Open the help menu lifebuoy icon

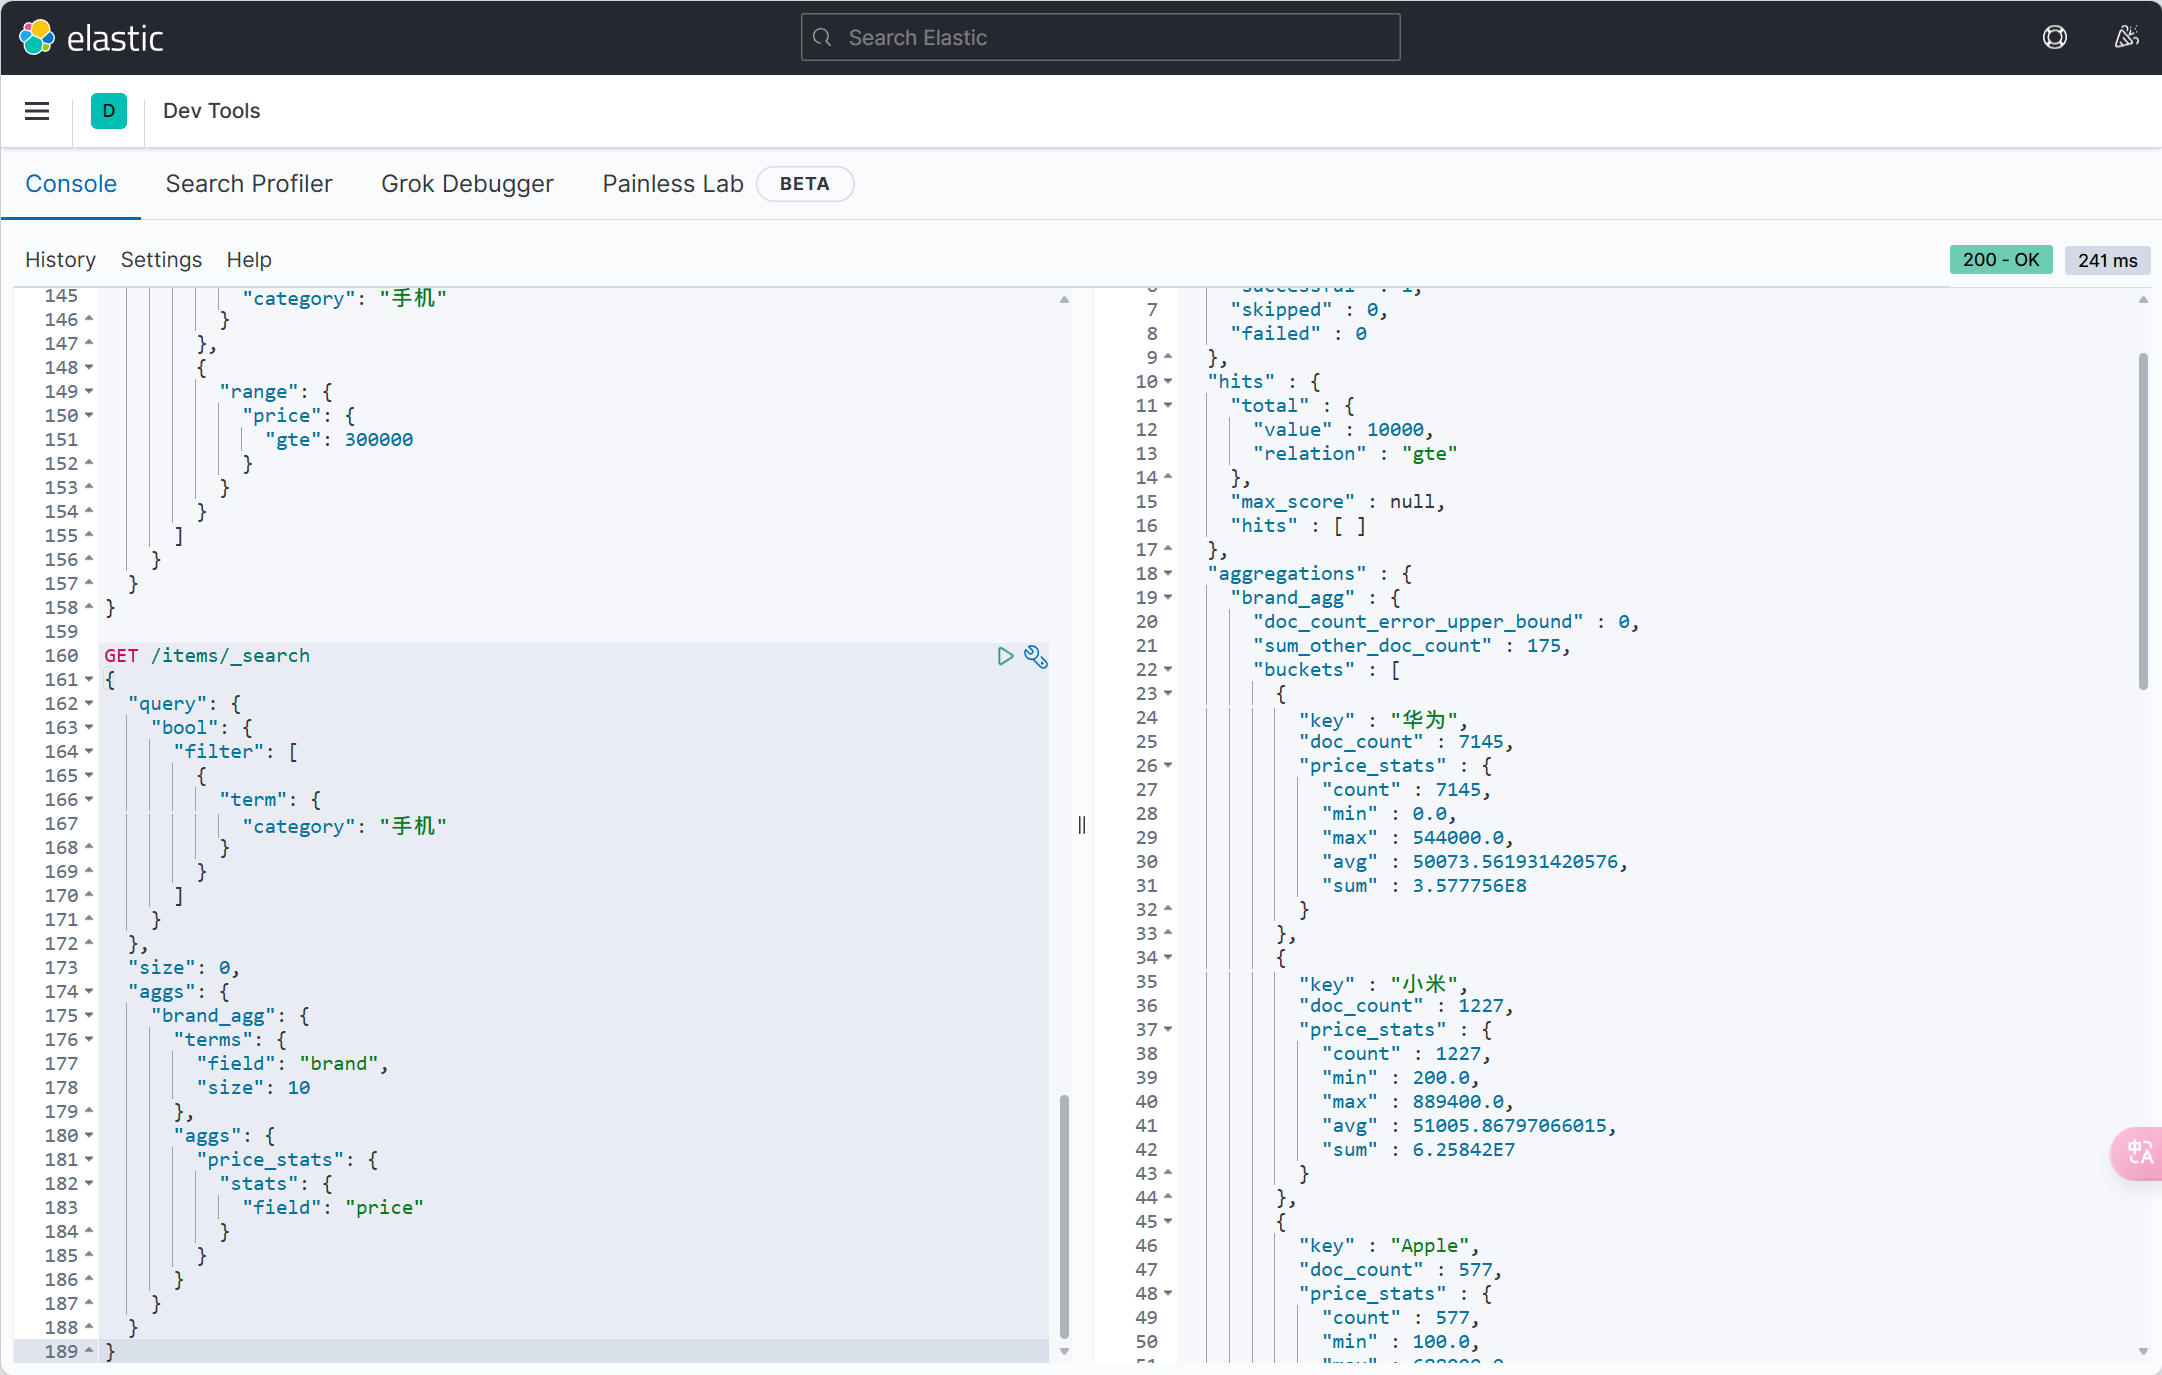[x=2054, y=38]
